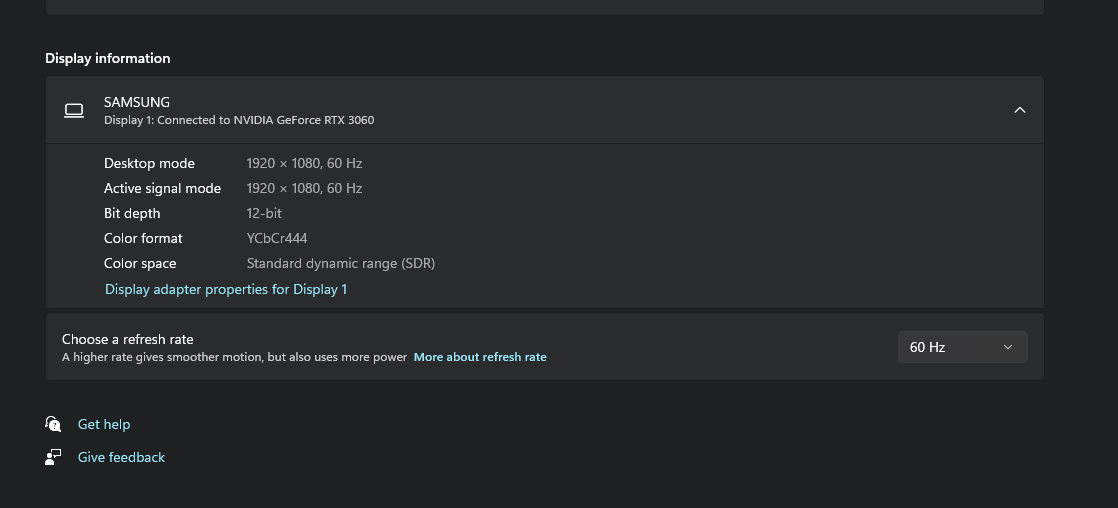Viewport: 1118px width, 508px height.
Task: Click the Display information heading
Action: click(108, 58)
